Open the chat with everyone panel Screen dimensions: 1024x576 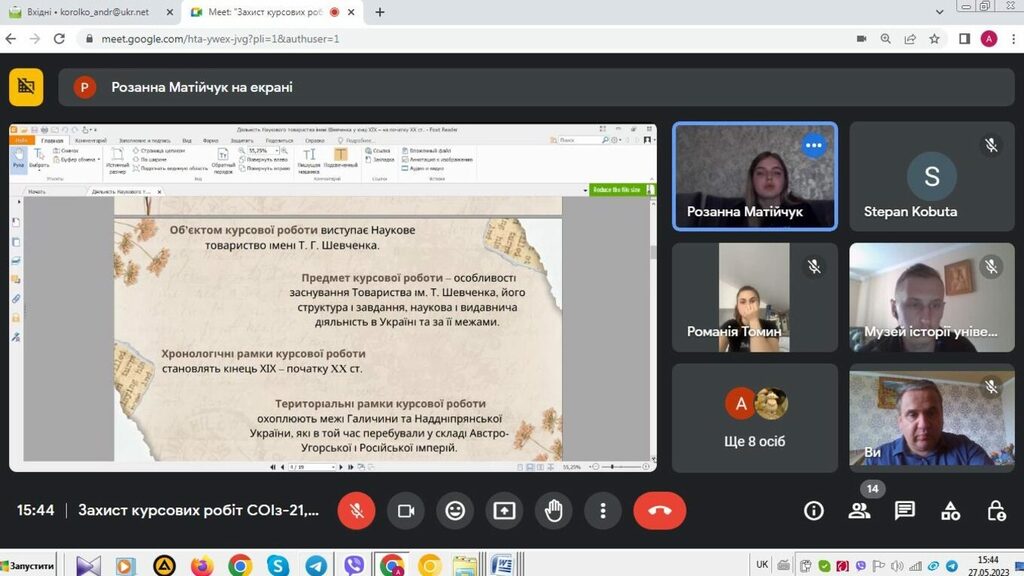[x=905, y=511]
